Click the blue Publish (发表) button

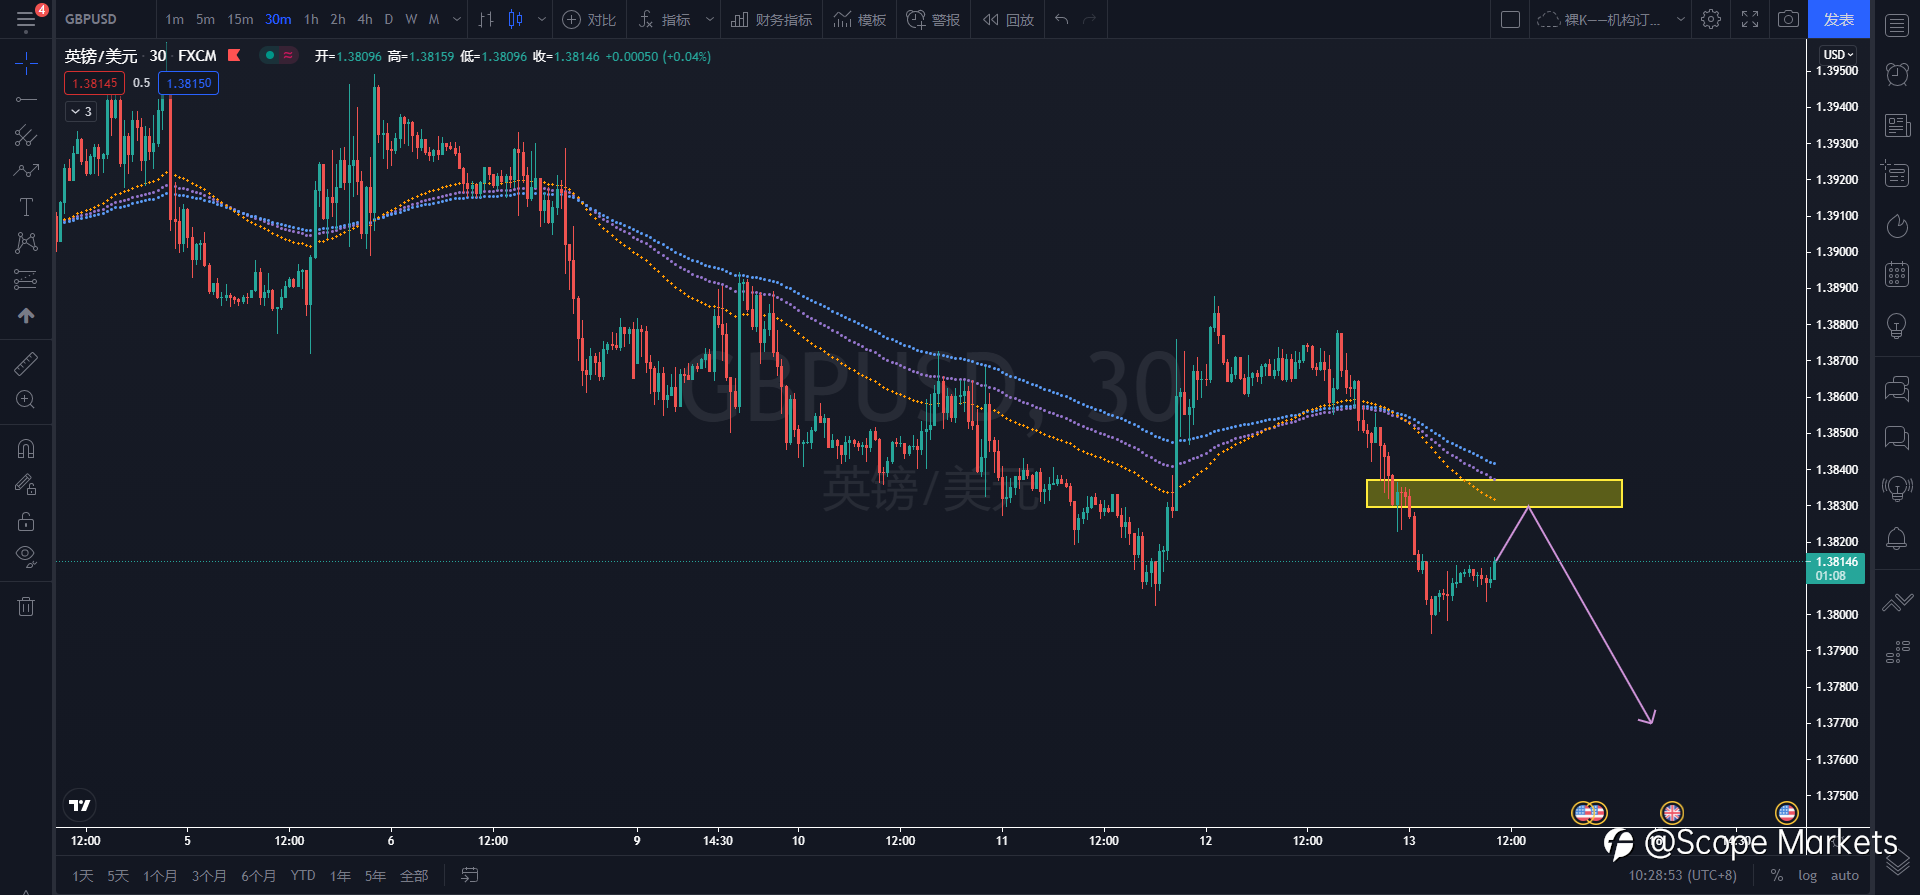coord(1838,19)
